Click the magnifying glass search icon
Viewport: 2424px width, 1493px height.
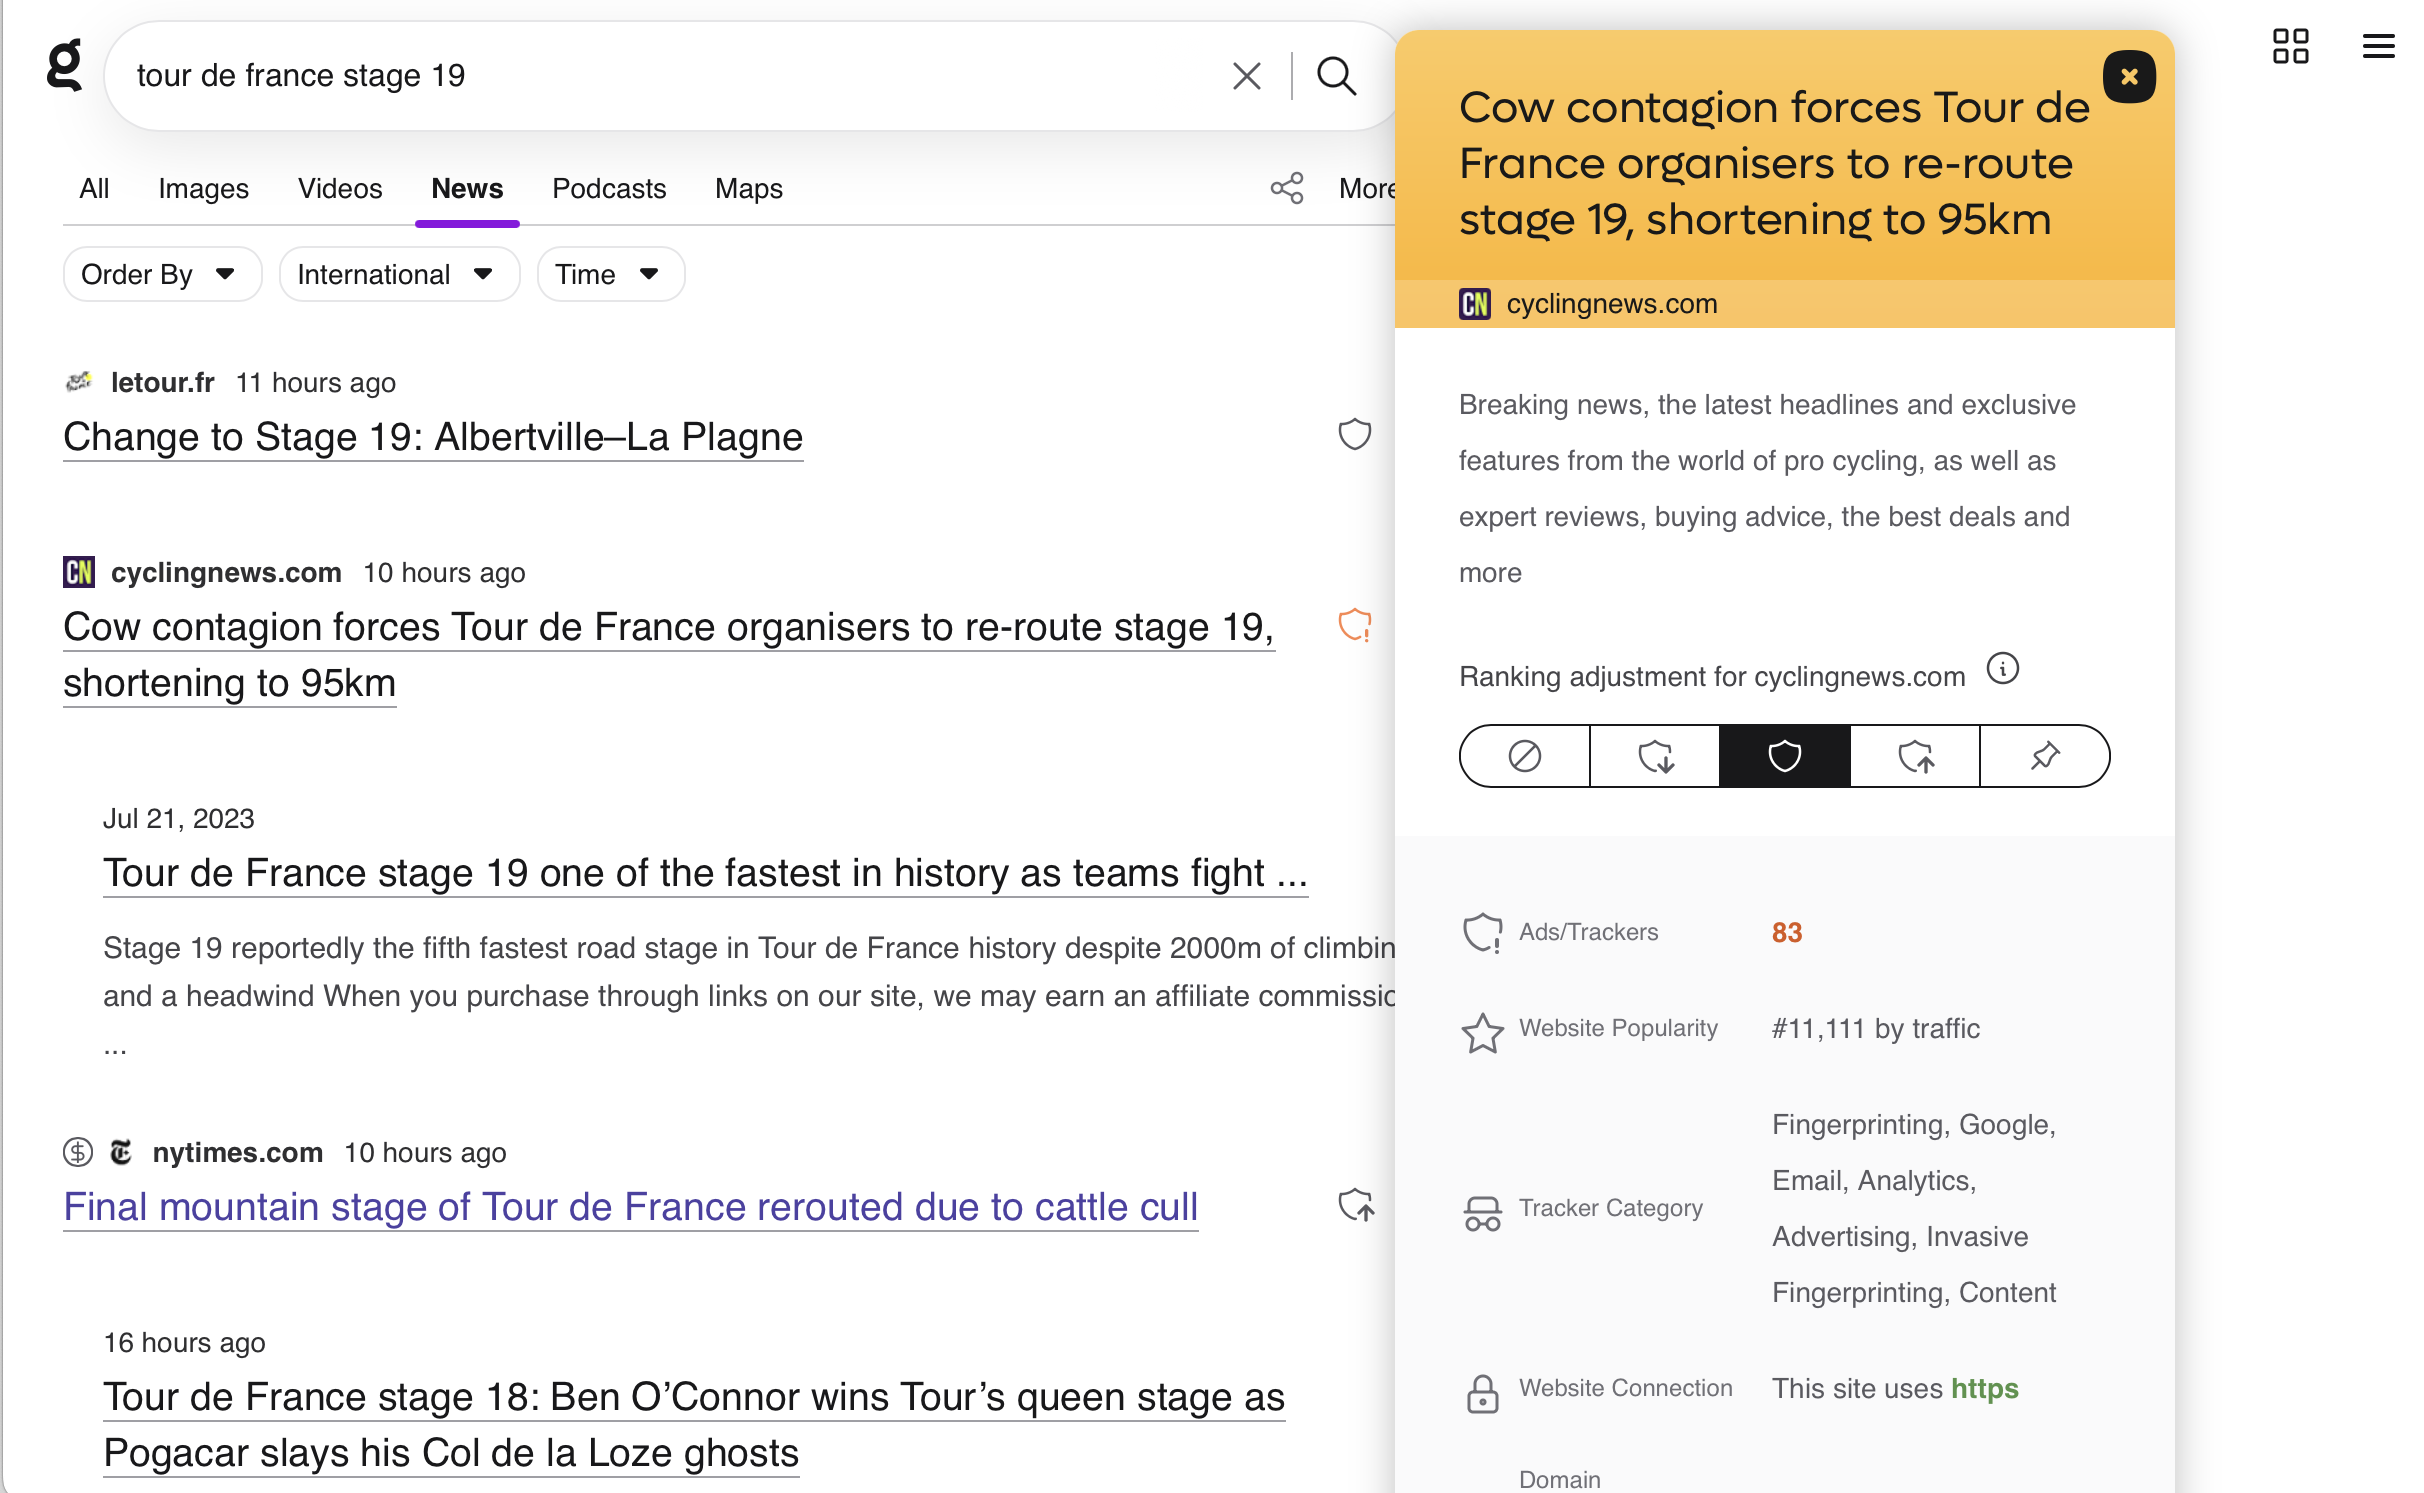click(1336, 76)
